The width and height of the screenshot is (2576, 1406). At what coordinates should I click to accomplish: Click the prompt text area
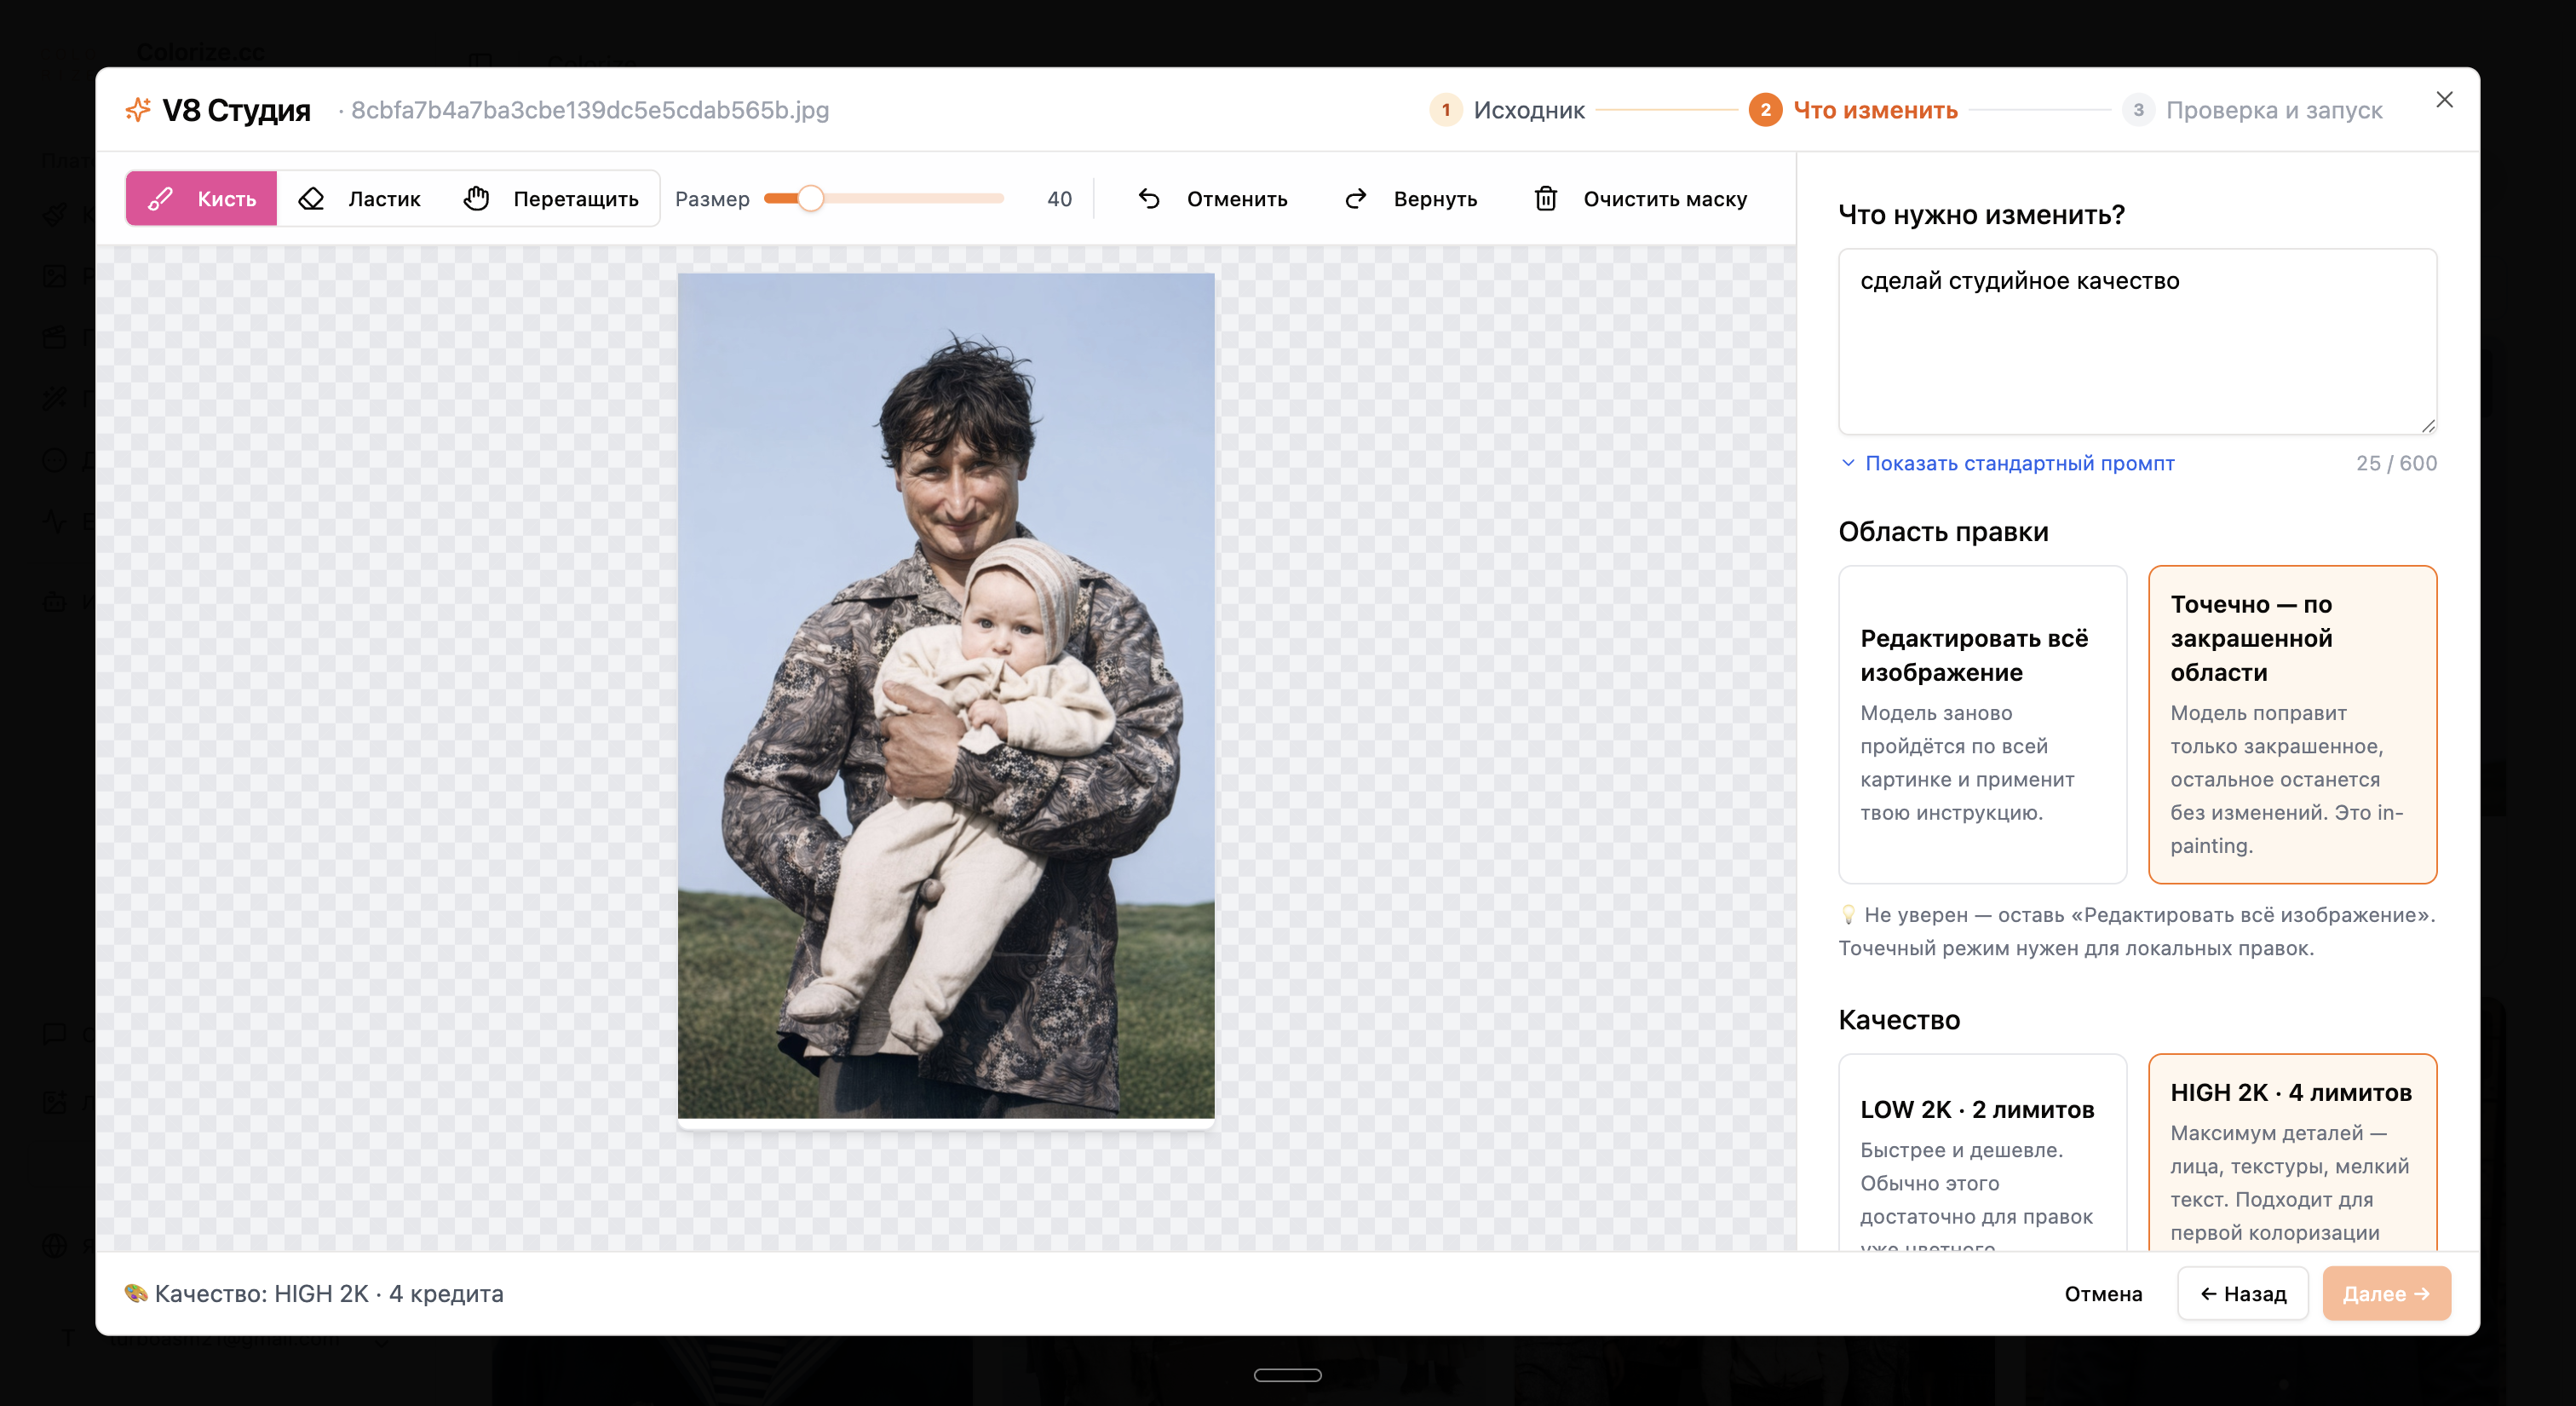click(2137, 342)
